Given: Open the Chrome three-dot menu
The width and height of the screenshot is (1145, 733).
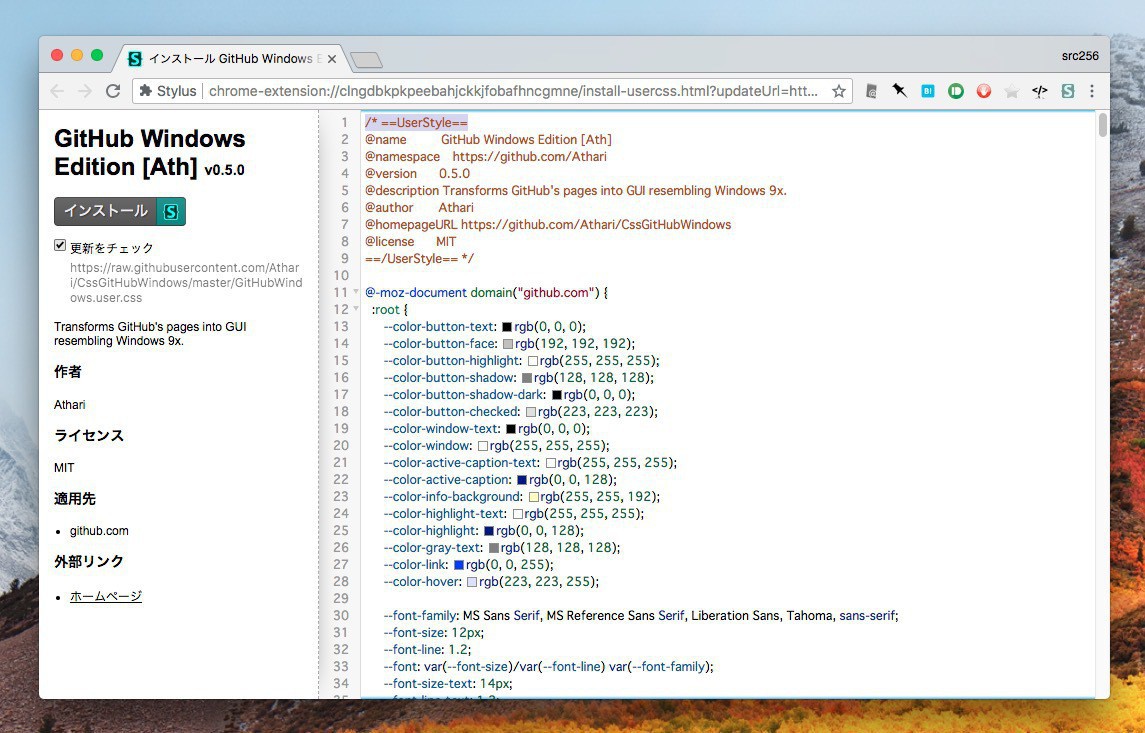Looking at the screenshot, I should point(1091,91).
